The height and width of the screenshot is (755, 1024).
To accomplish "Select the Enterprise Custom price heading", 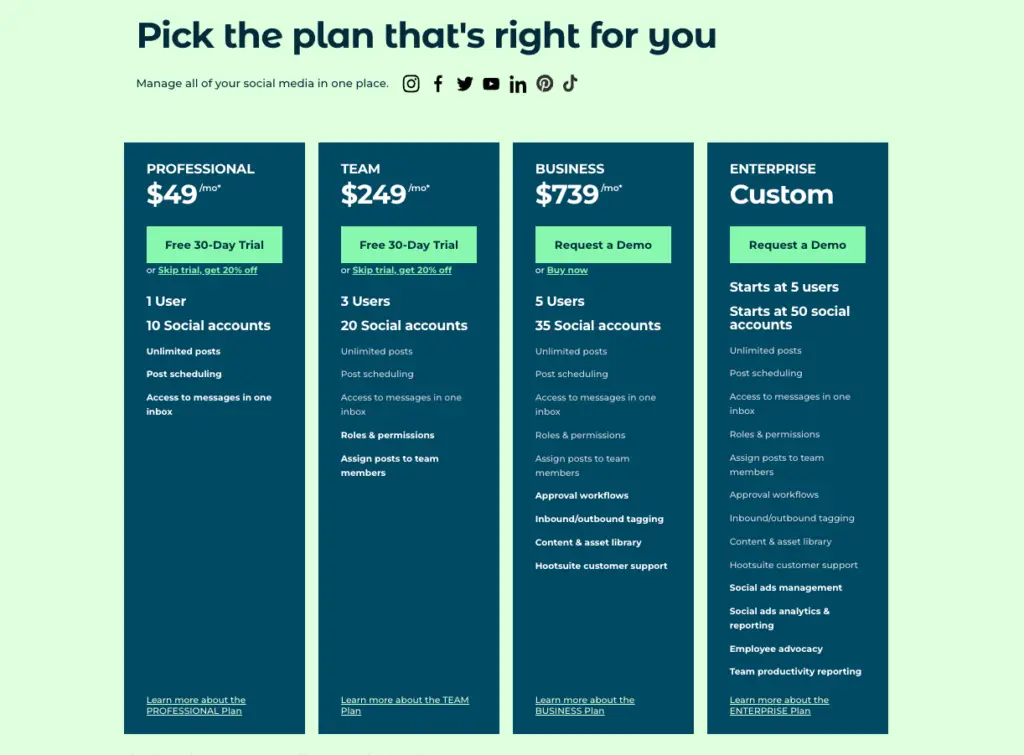I will (782, 195).
